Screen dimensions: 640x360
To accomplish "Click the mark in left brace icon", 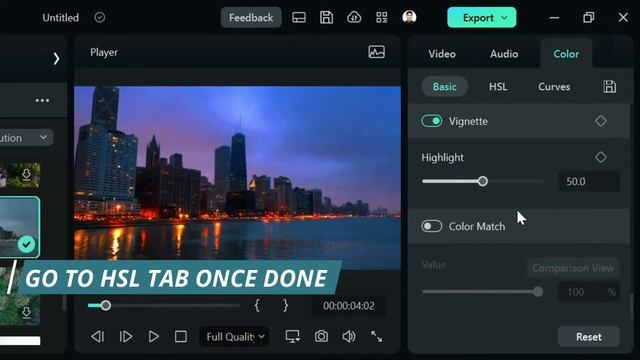I will (x=257, y=305).
